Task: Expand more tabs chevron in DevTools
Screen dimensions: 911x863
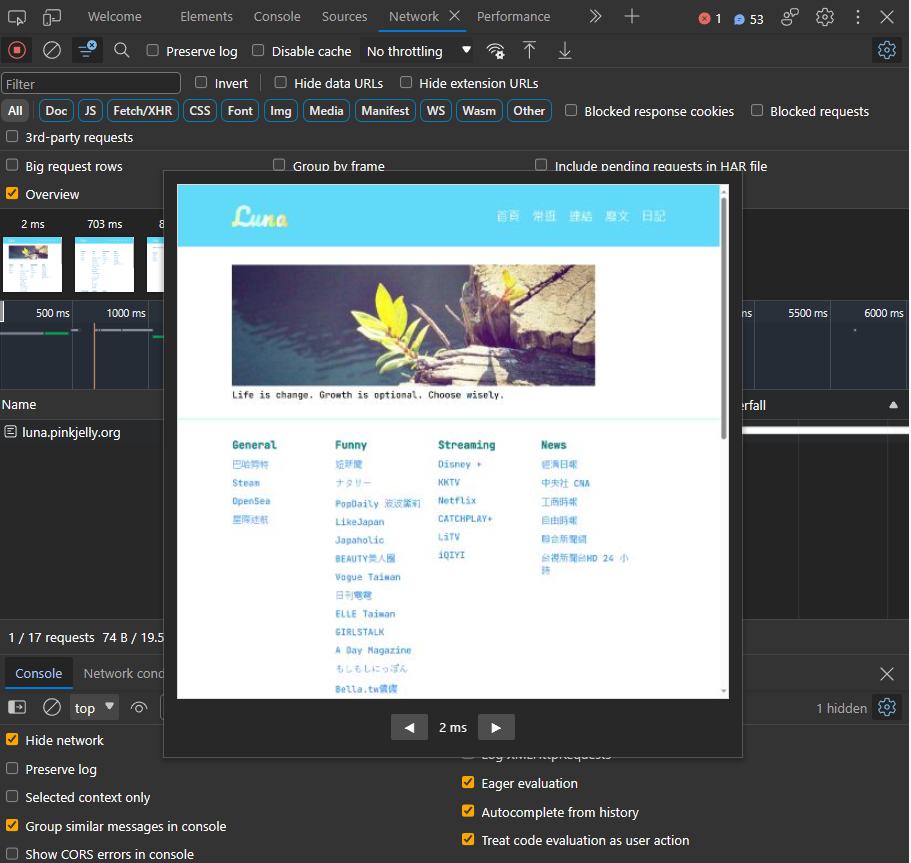Action: pos(595,17)
